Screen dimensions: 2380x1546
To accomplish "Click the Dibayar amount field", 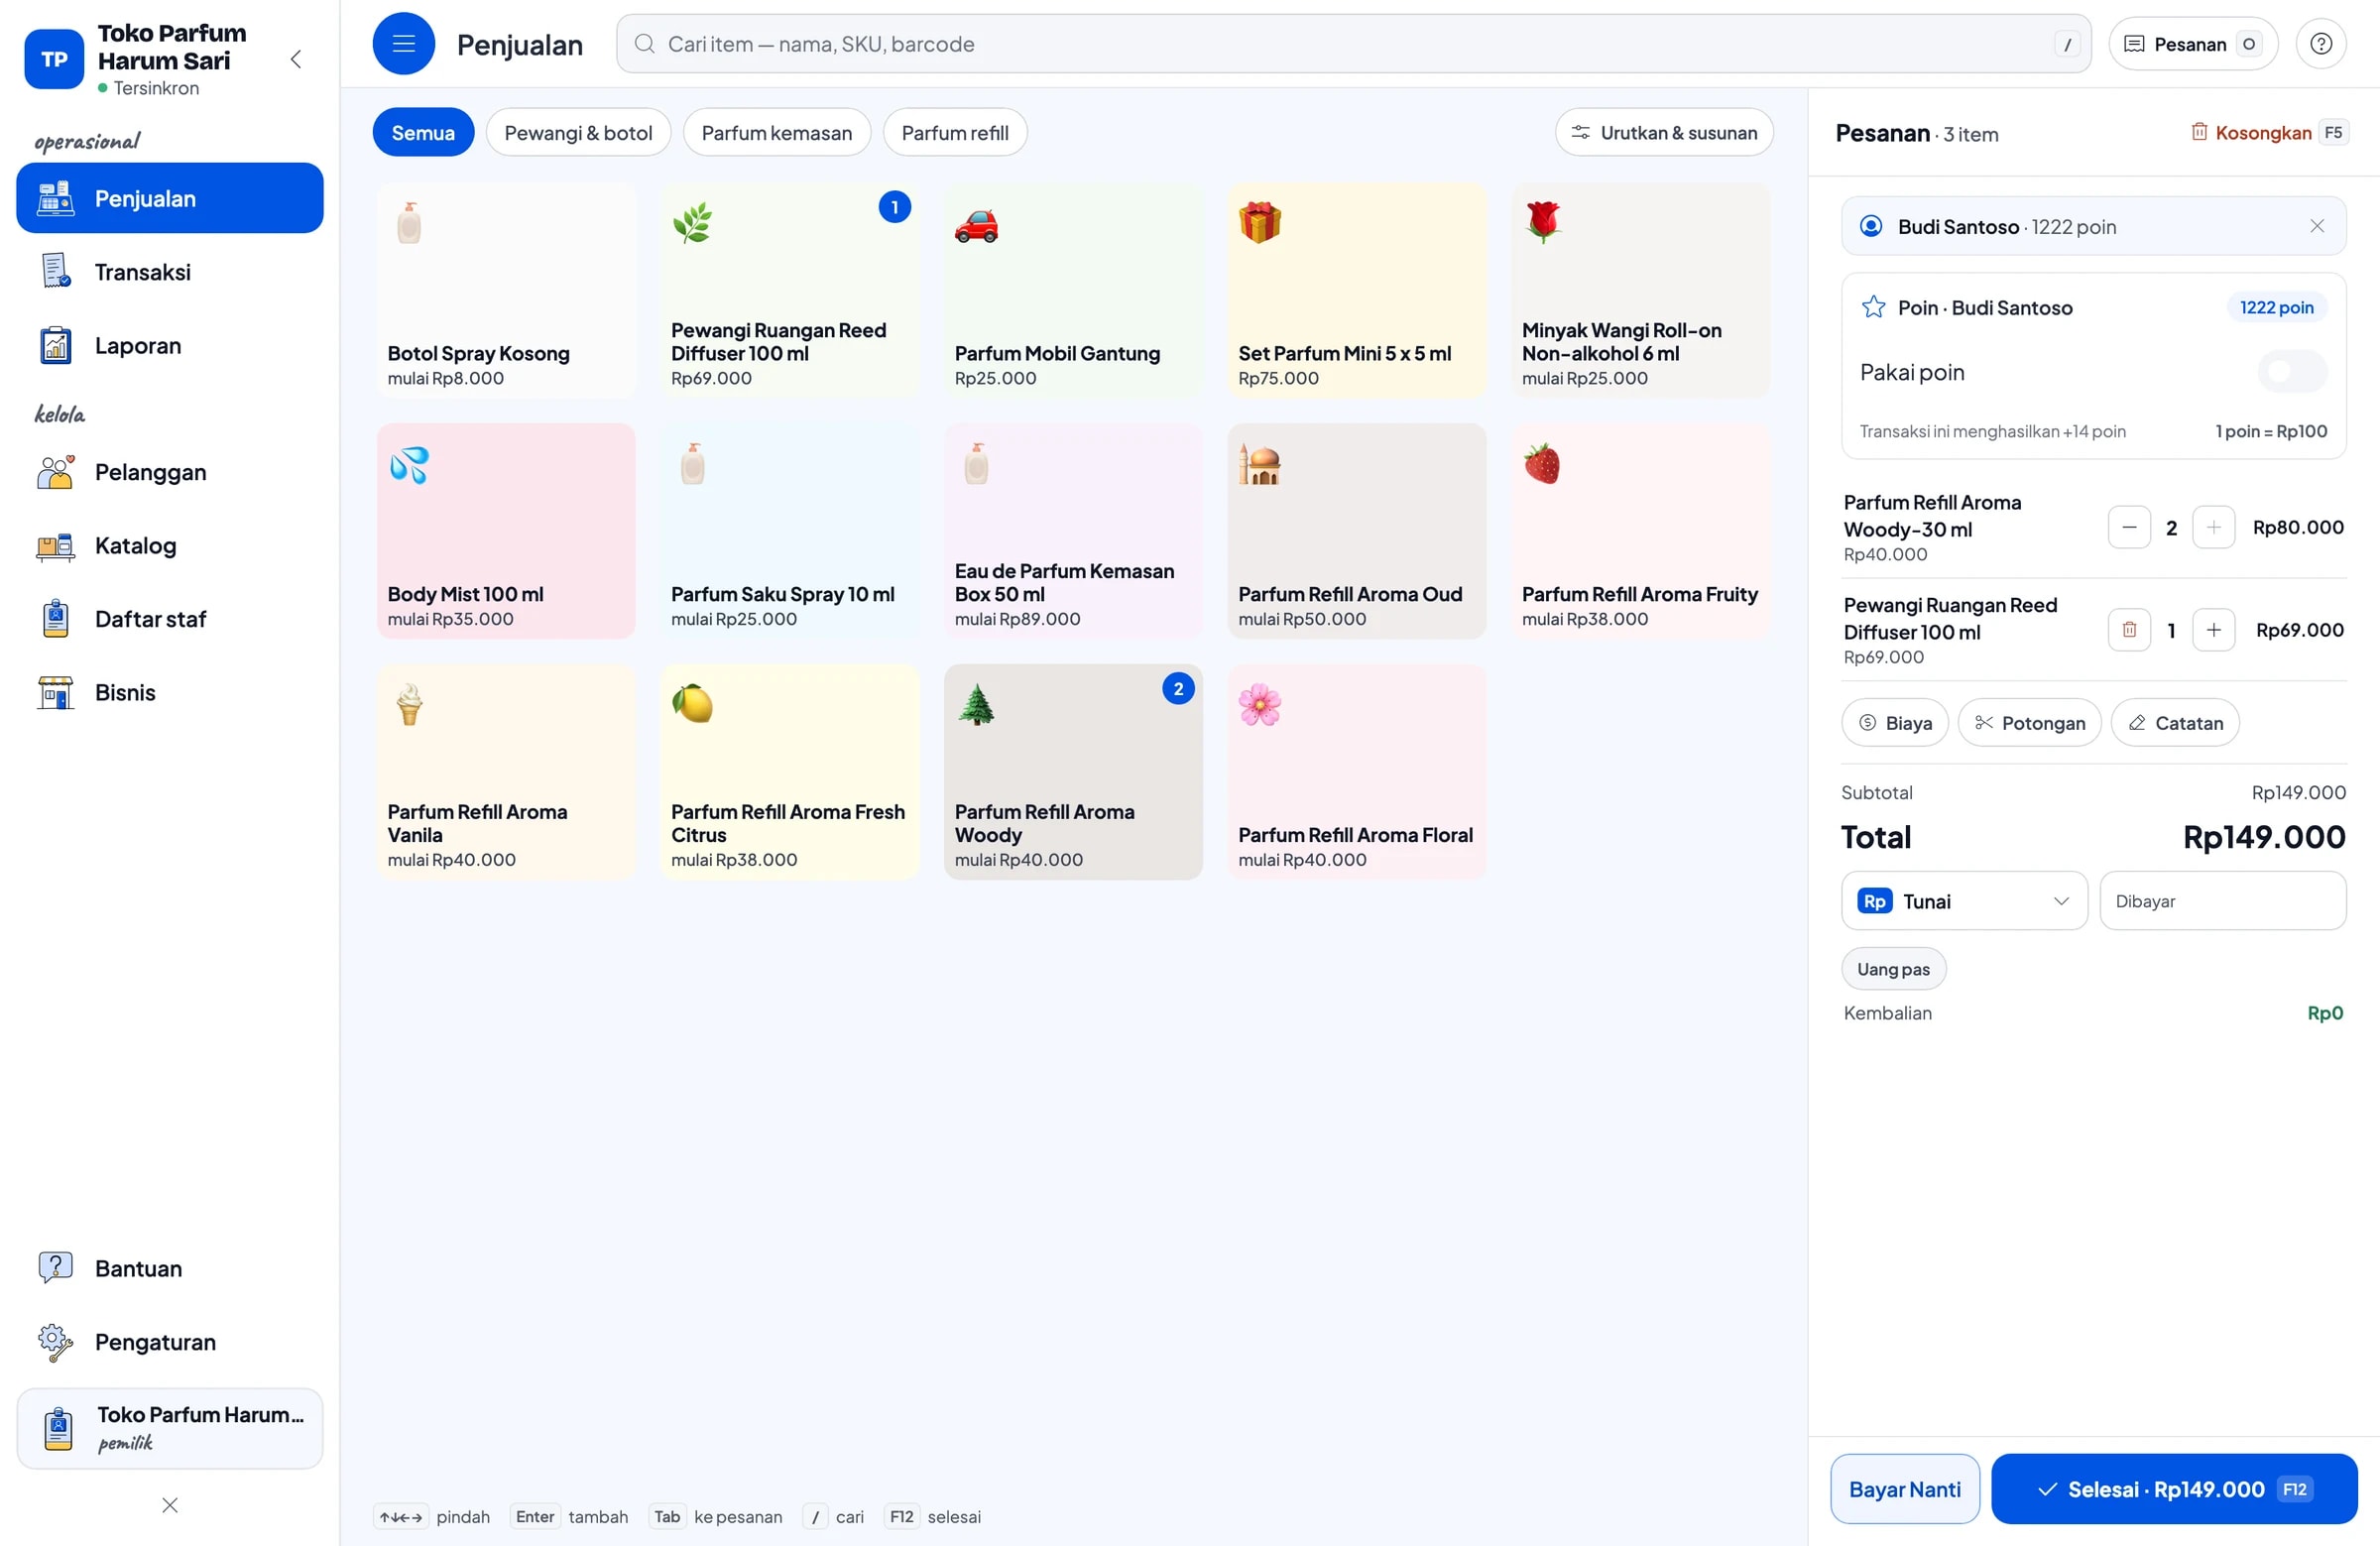I will point(2222,901).
